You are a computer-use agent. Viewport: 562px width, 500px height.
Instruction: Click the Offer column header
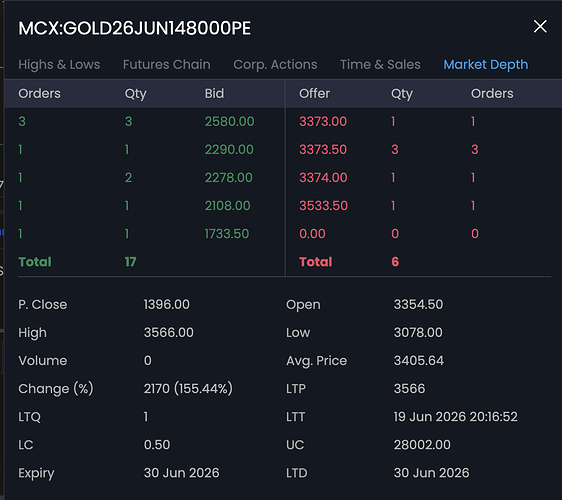click(314, 94)
